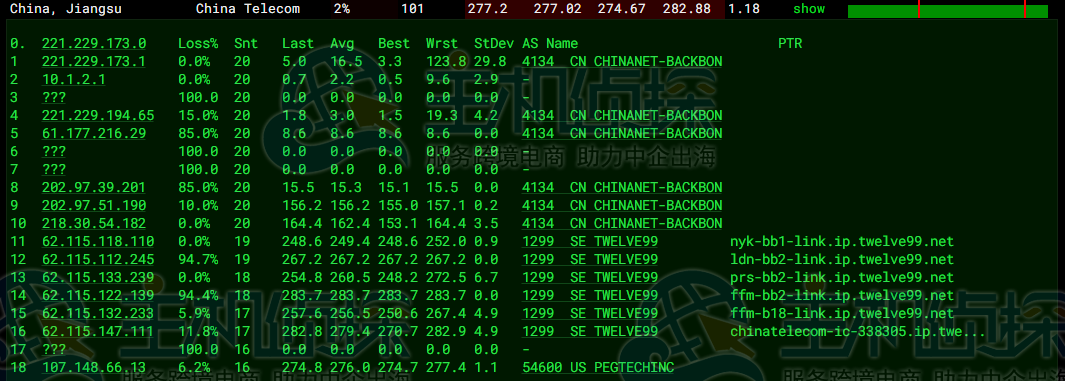Click the 10.1.2.1 address link
The image size is (1065, 381).
[73, 79]
